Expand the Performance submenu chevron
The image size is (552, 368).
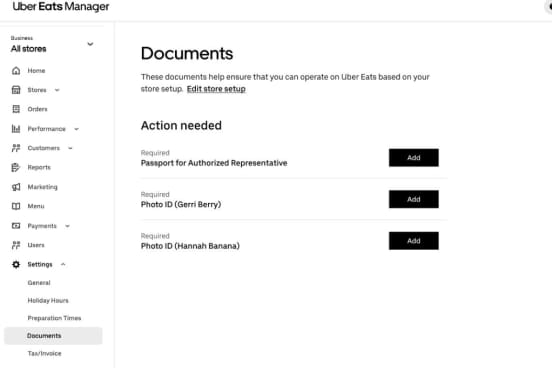(x=76, y=129)
